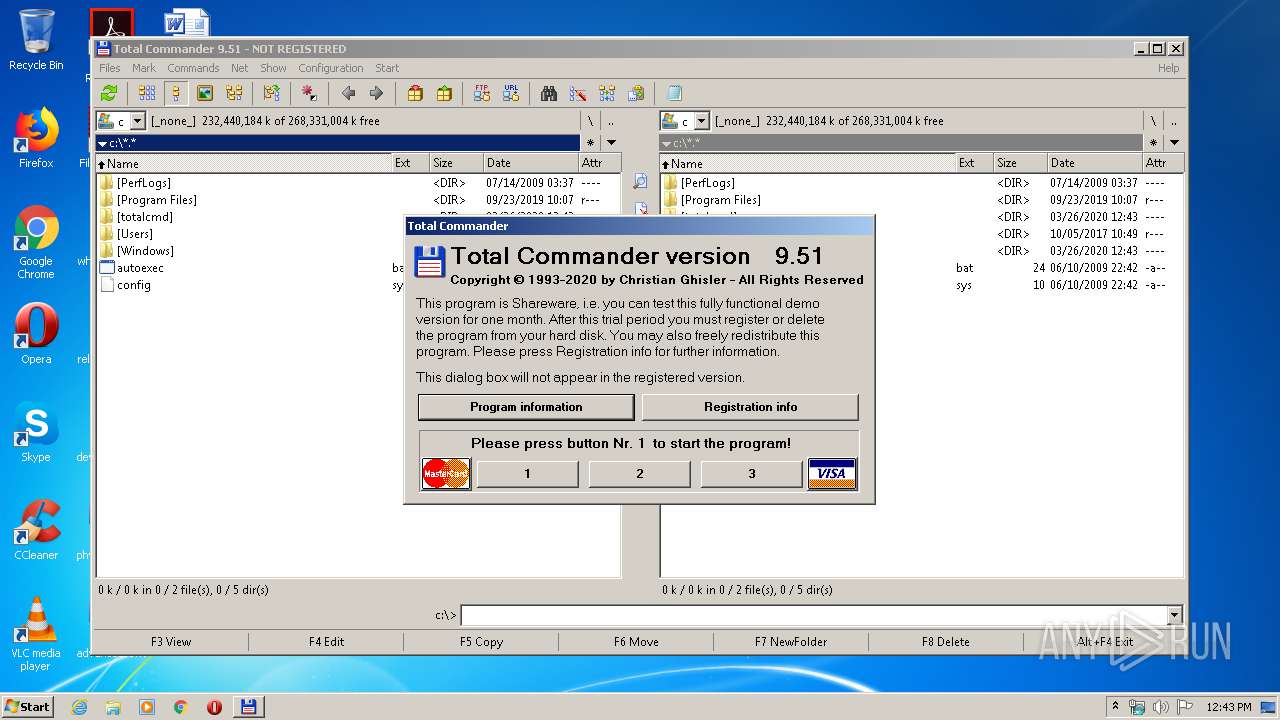Click the VISA icon in dialog
The image size is (1280, 720).
(x=832, y=474)
